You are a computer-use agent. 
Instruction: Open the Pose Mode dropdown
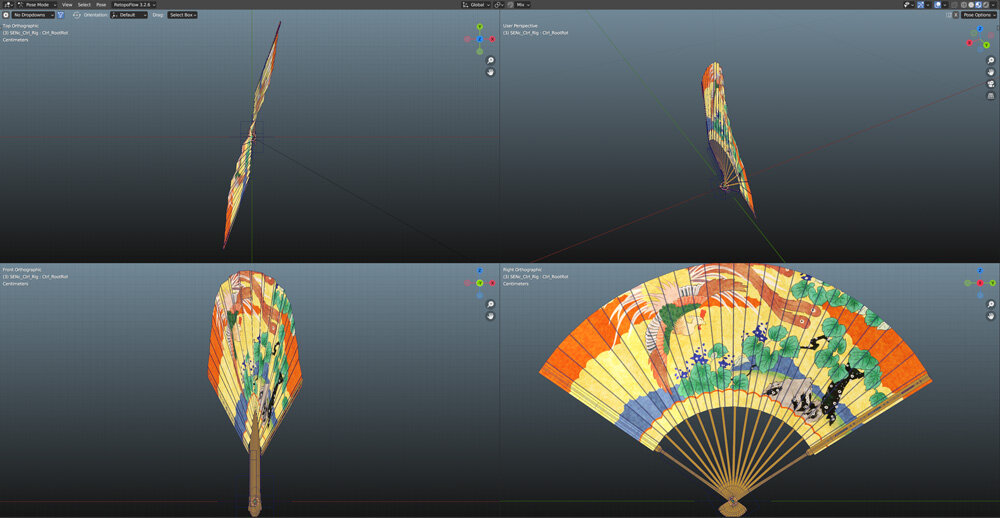click(x=37, y=4)
